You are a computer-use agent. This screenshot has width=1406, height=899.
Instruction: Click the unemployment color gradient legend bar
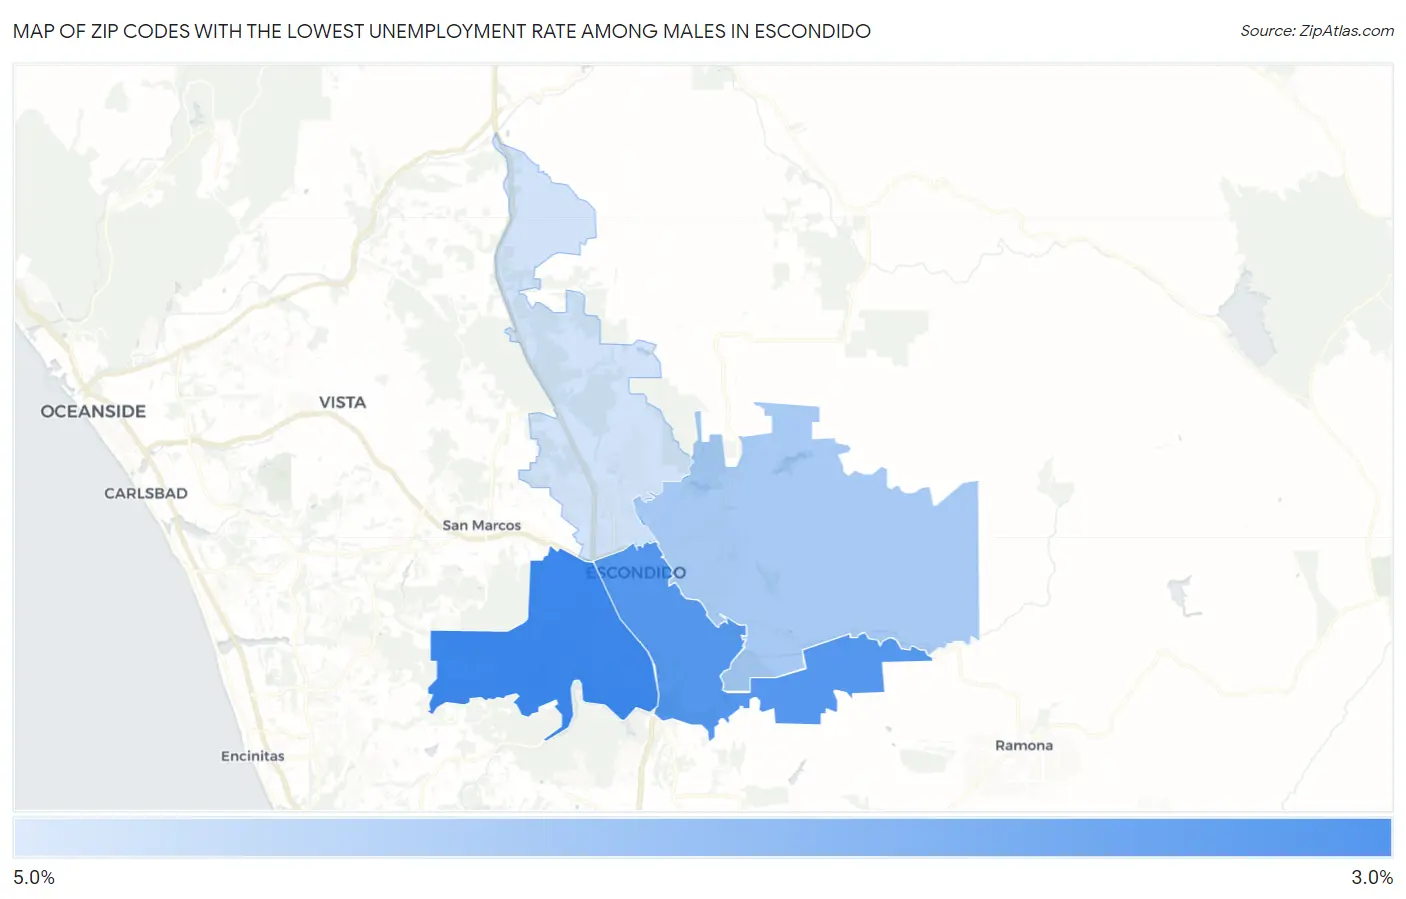pos(702,838)
